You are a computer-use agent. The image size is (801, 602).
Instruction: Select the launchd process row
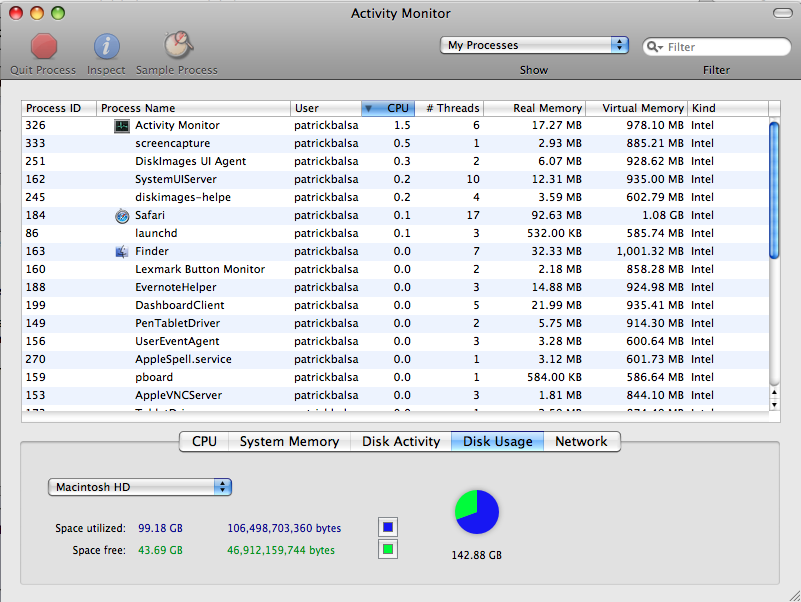(395, 234)
